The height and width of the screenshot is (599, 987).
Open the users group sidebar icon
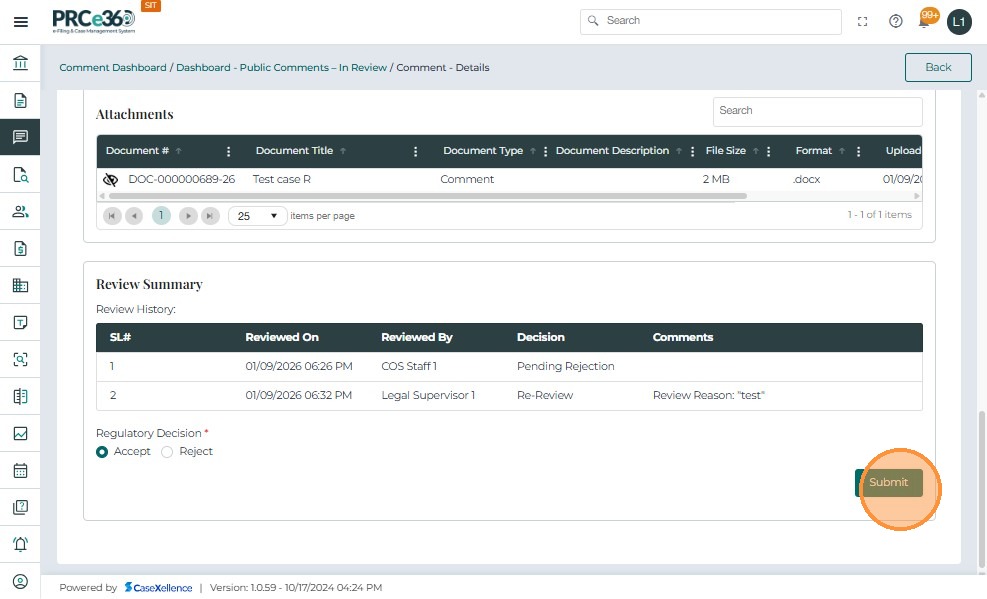point(20,211)
